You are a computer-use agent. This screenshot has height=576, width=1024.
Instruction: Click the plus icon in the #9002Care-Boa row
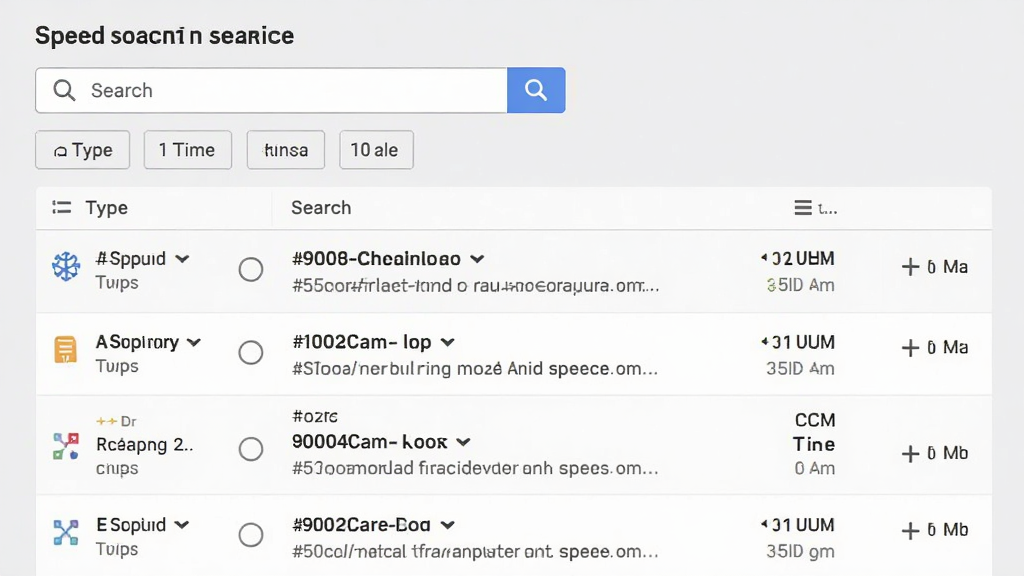[910, 530]
